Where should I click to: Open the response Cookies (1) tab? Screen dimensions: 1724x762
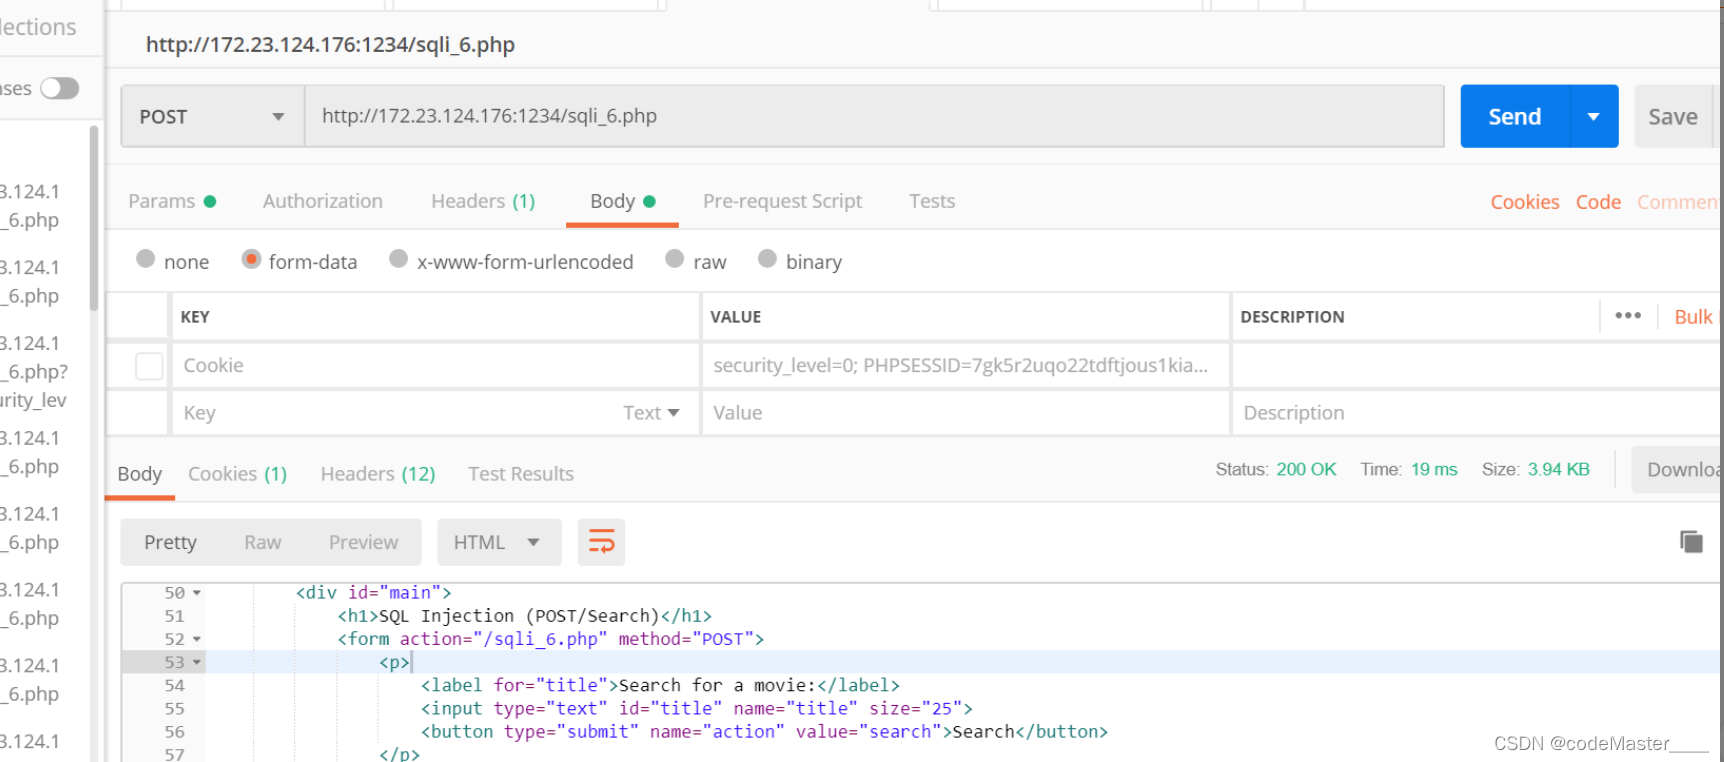(x=237, y=474)
